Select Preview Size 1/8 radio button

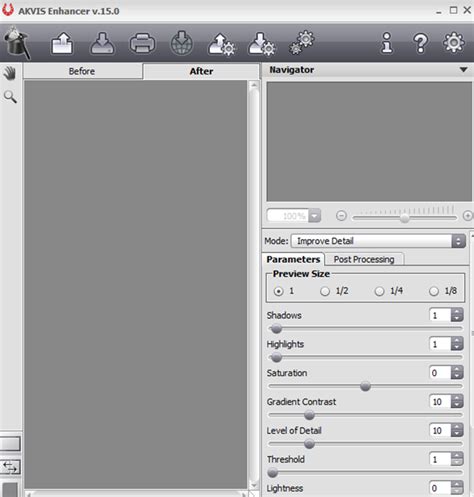pyautogui.click(x=434, y=291)
